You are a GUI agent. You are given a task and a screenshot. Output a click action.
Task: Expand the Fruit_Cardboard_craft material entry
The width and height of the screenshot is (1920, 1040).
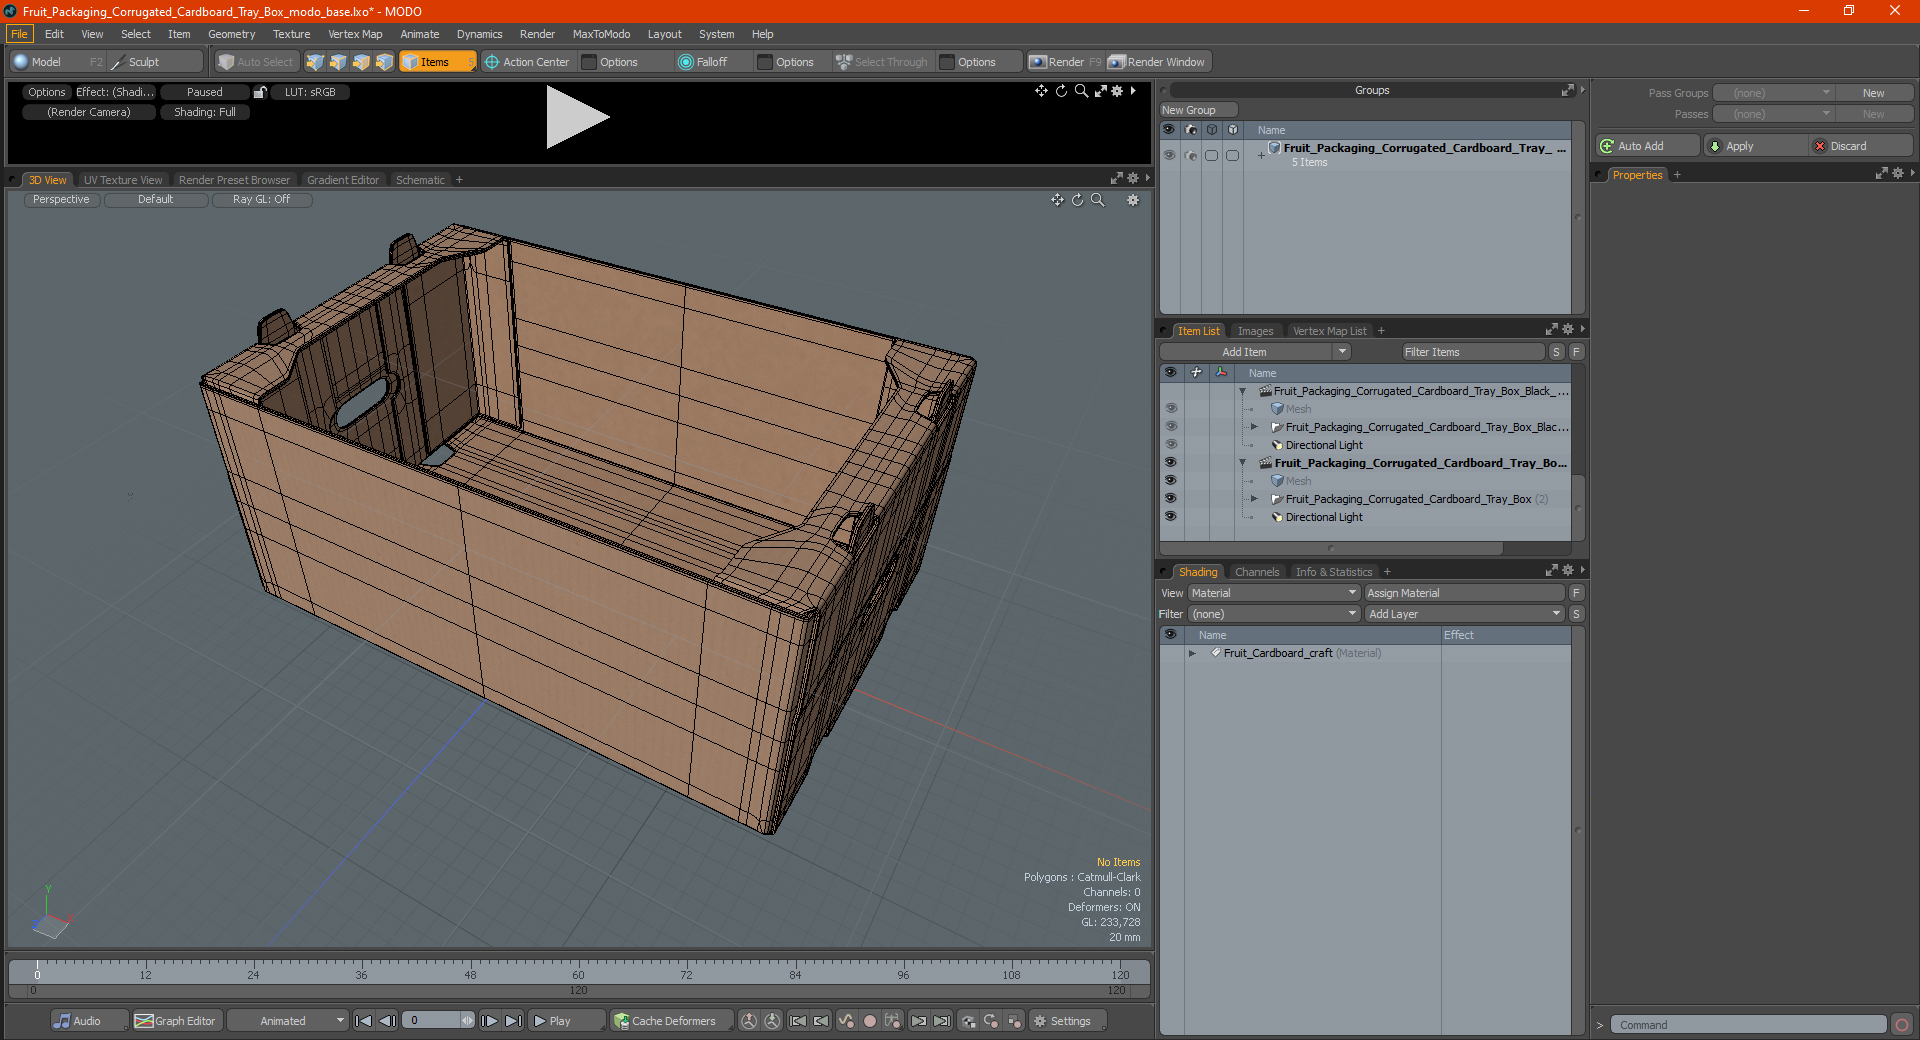[x=1192, y=653]
